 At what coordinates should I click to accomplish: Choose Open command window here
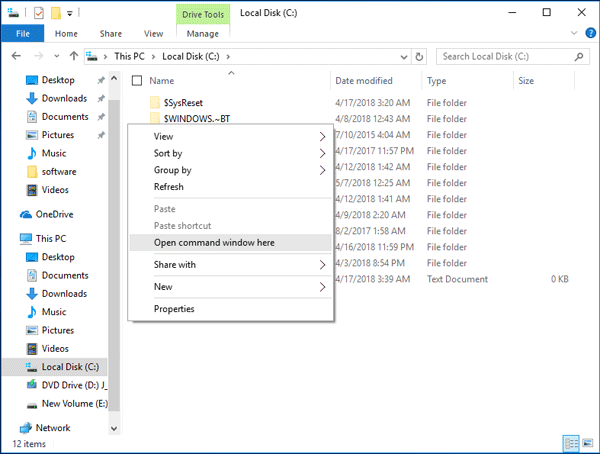point(231,243)
